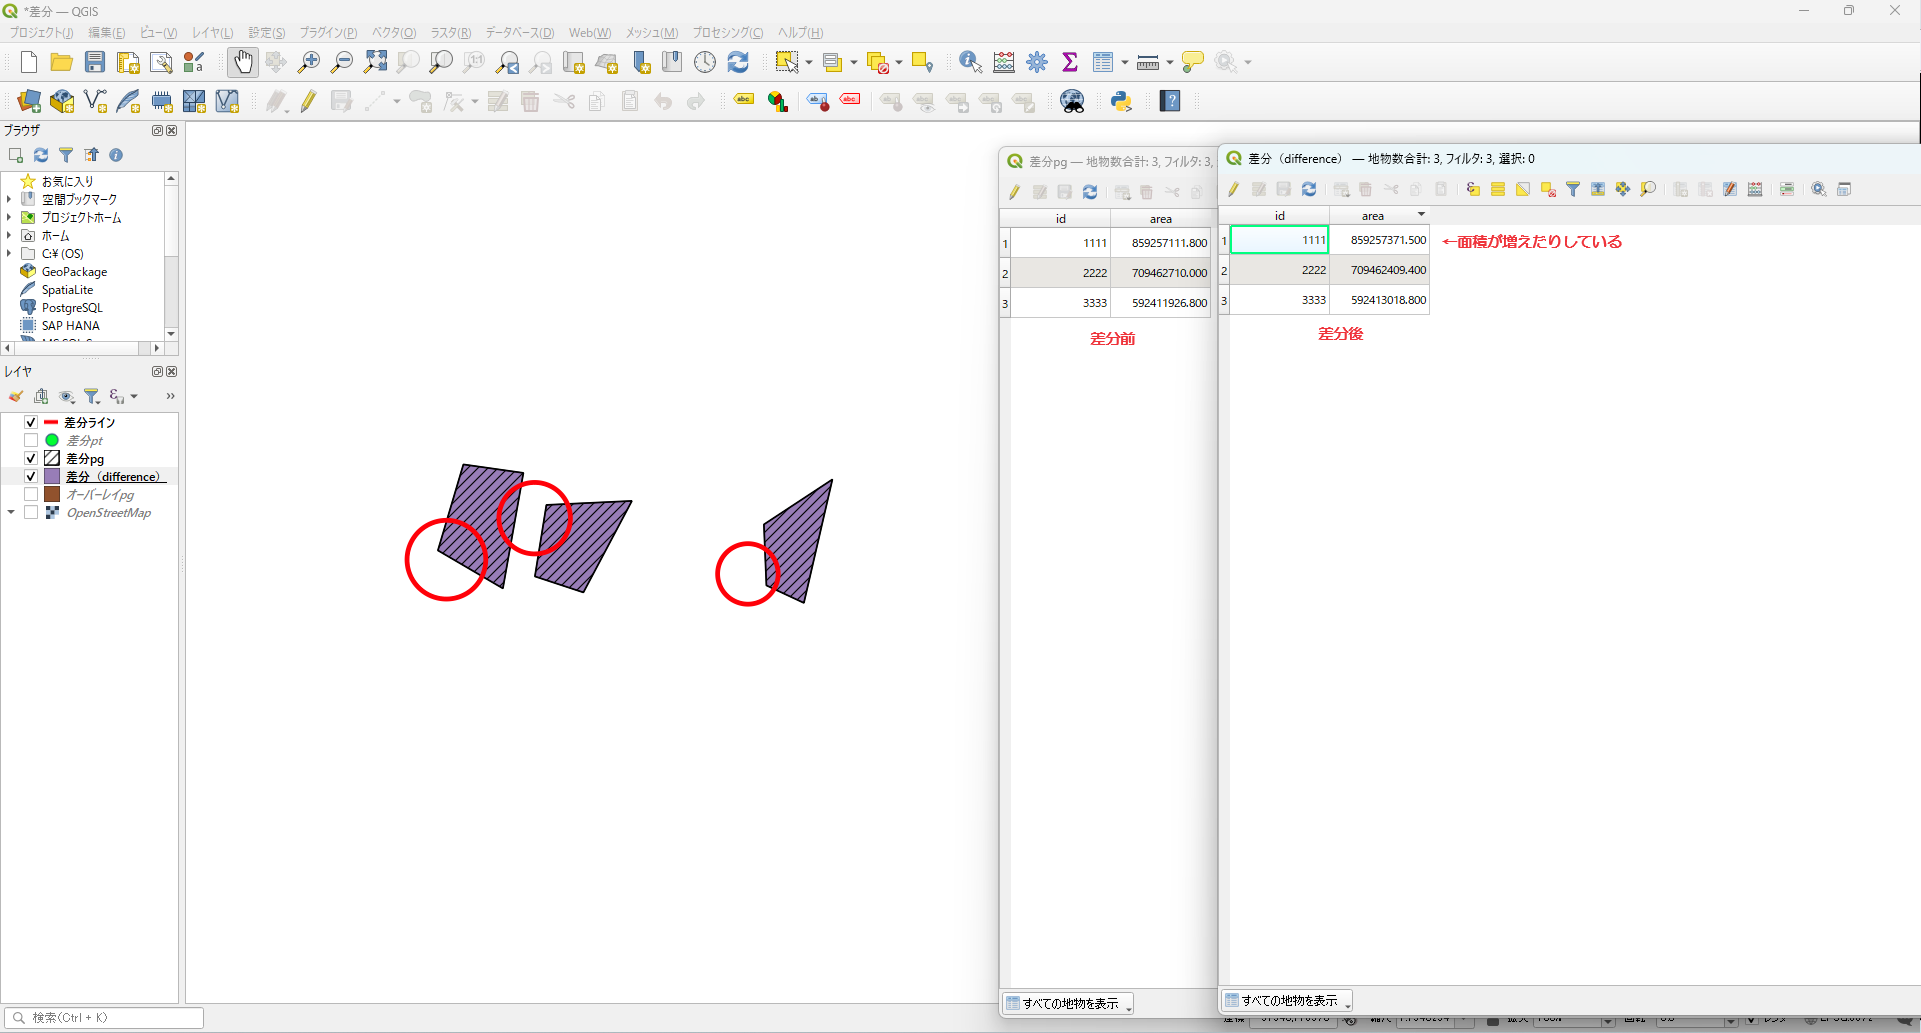Open the field calculator icon
Viewport: 1921px width, 1033px height.
click(1004, 62)
